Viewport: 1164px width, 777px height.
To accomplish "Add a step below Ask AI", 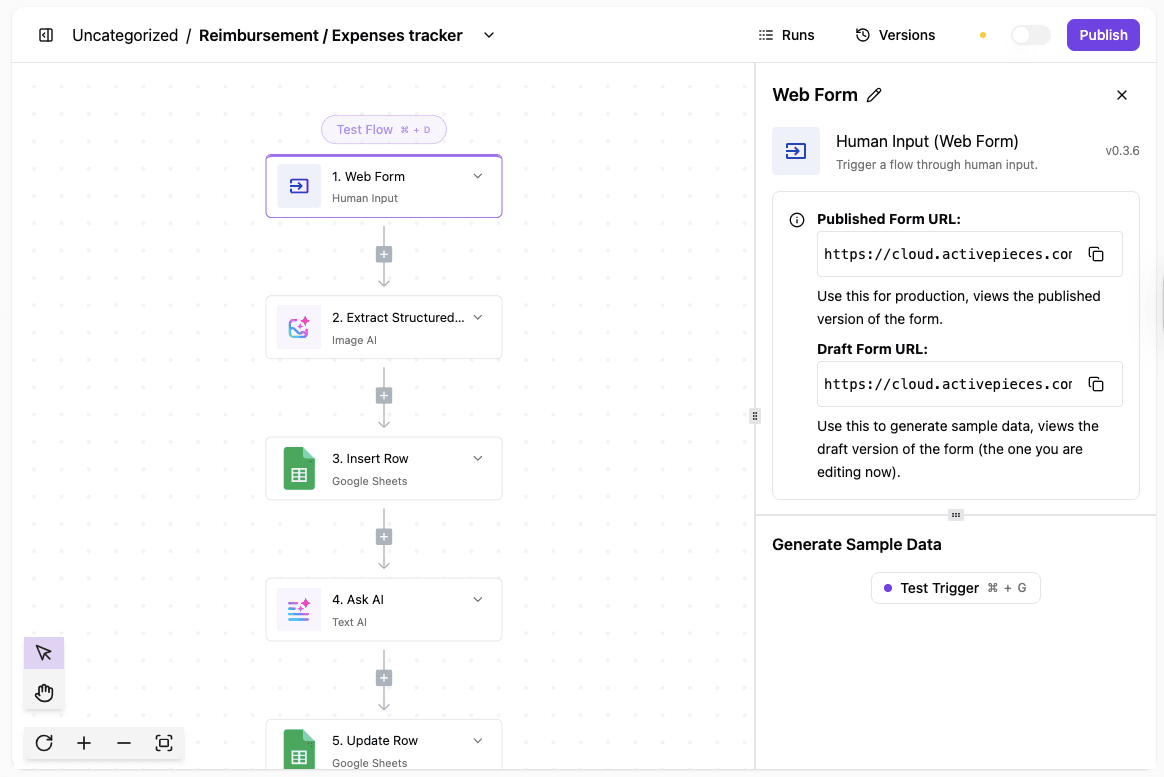I will 384,677.
